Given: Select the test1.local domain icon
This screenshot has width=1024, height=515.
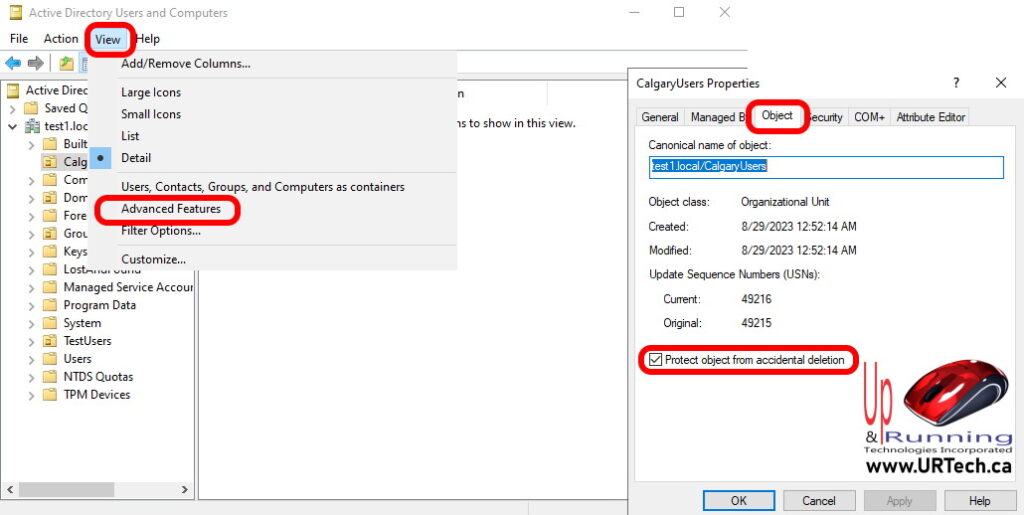Looking at the screenshot, I should click(32, 126).
